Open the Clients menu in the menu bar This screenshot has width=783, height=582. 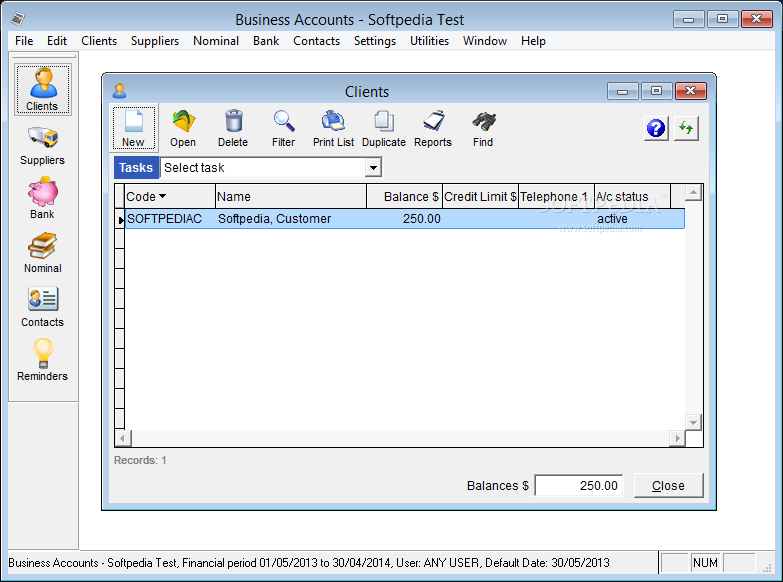pos(99,41)
